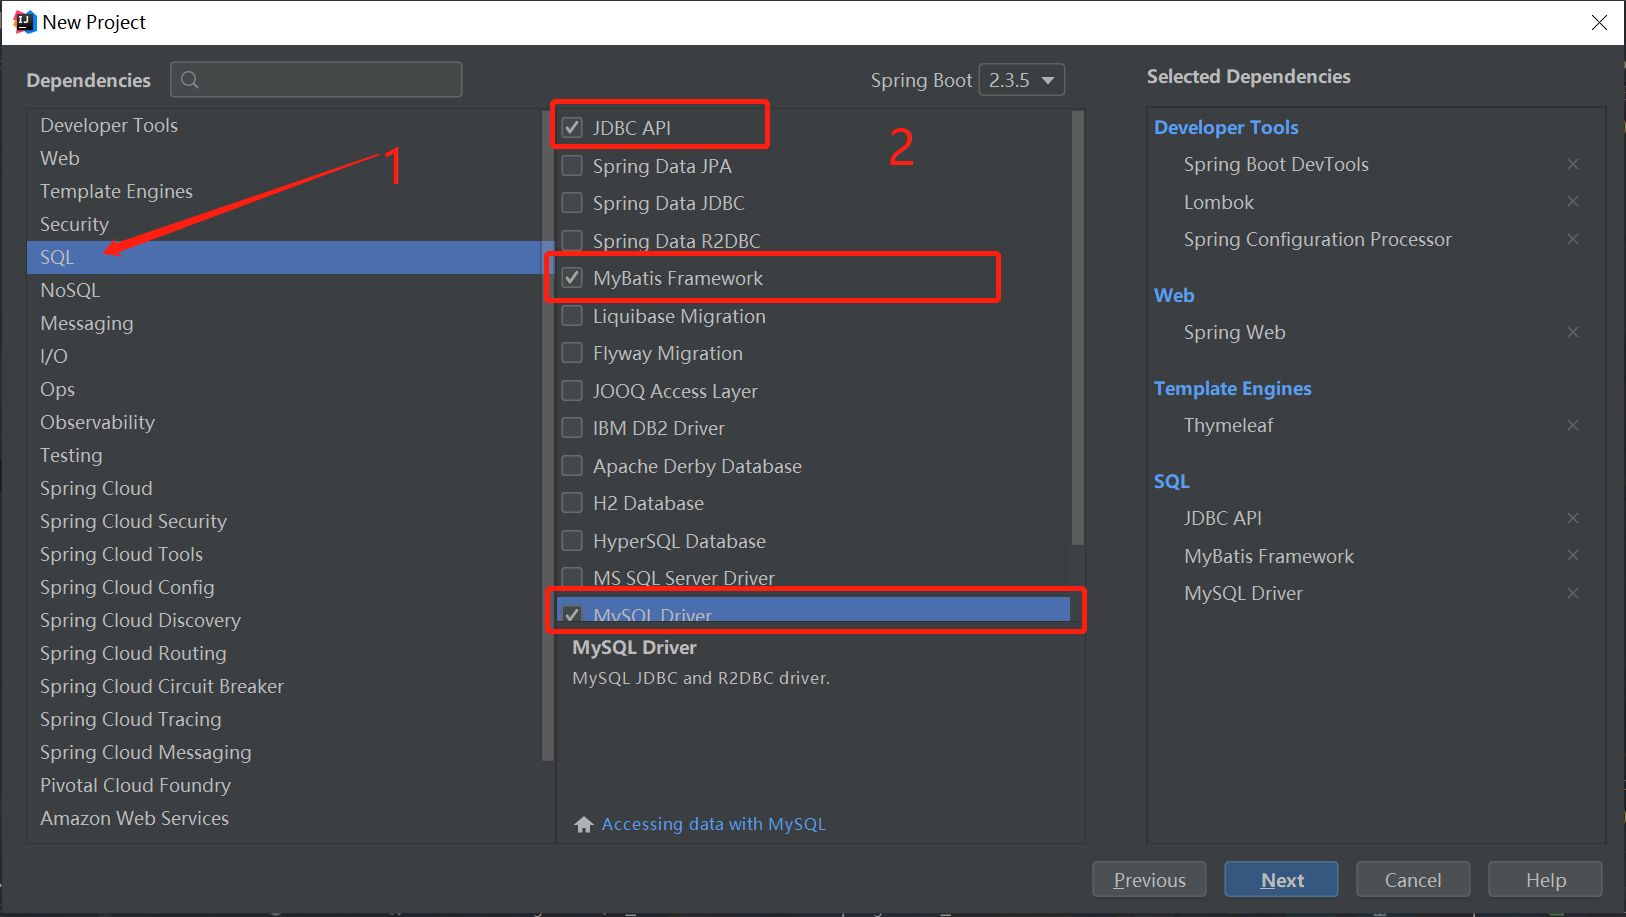This screenshot has width=1626, height=917.
Task: Open the Spring Cloud category
Action: click(96, 488)
